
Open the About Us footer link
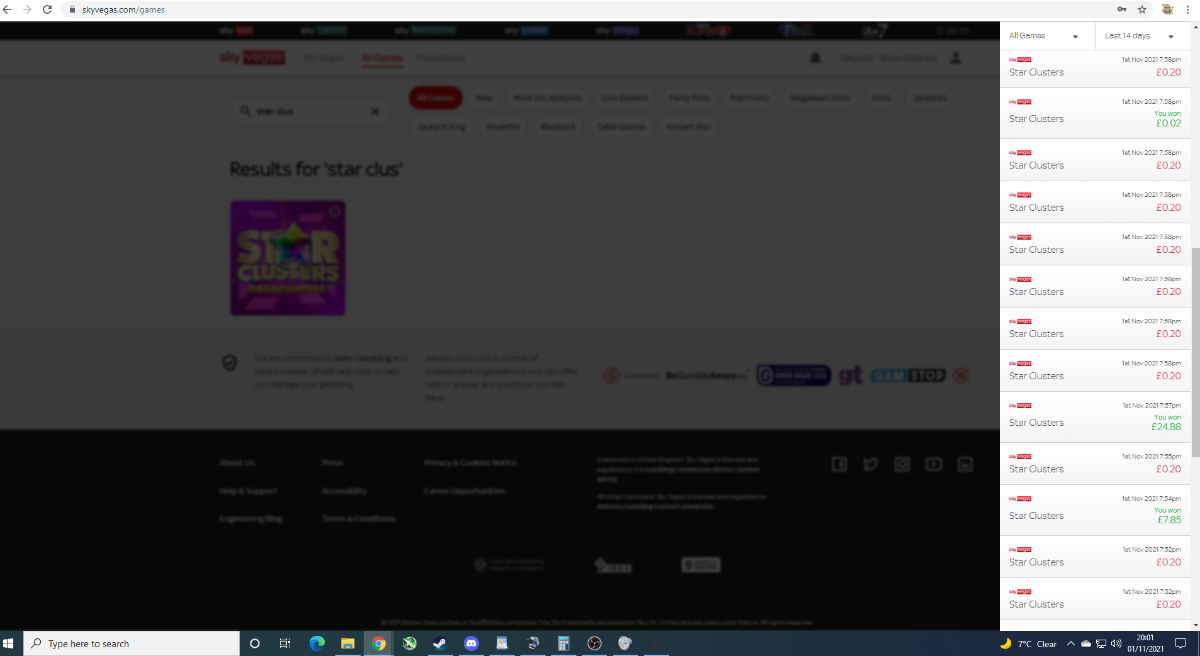coord(237,463)
